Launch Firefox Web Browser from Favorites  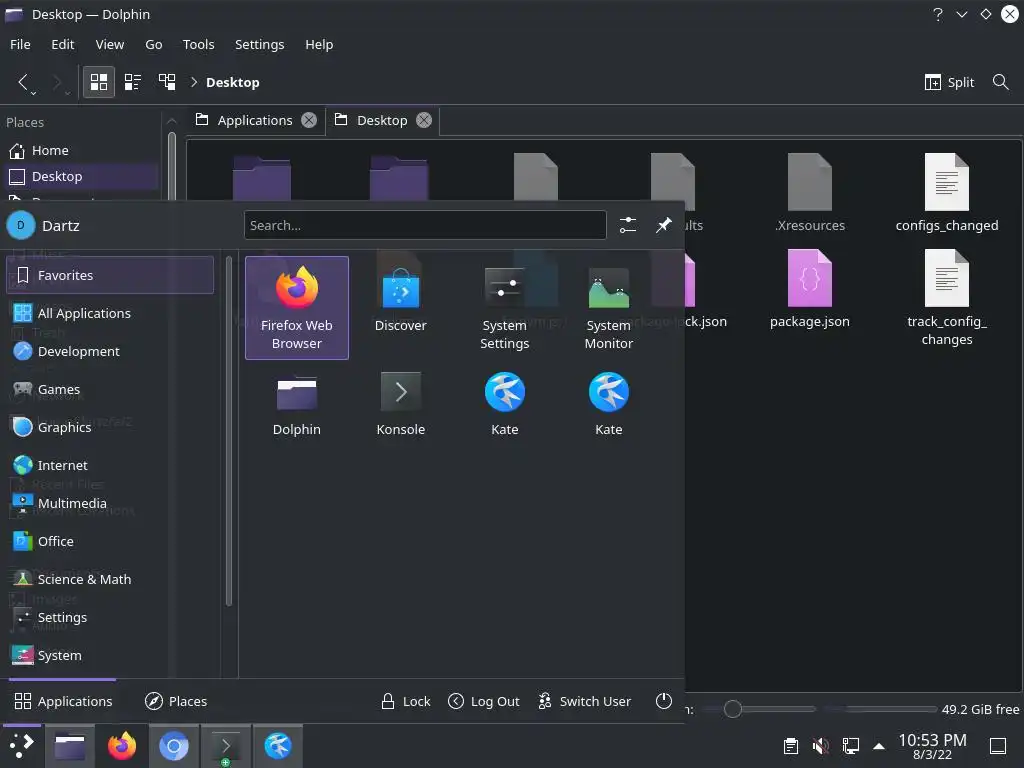pos(296,308)
